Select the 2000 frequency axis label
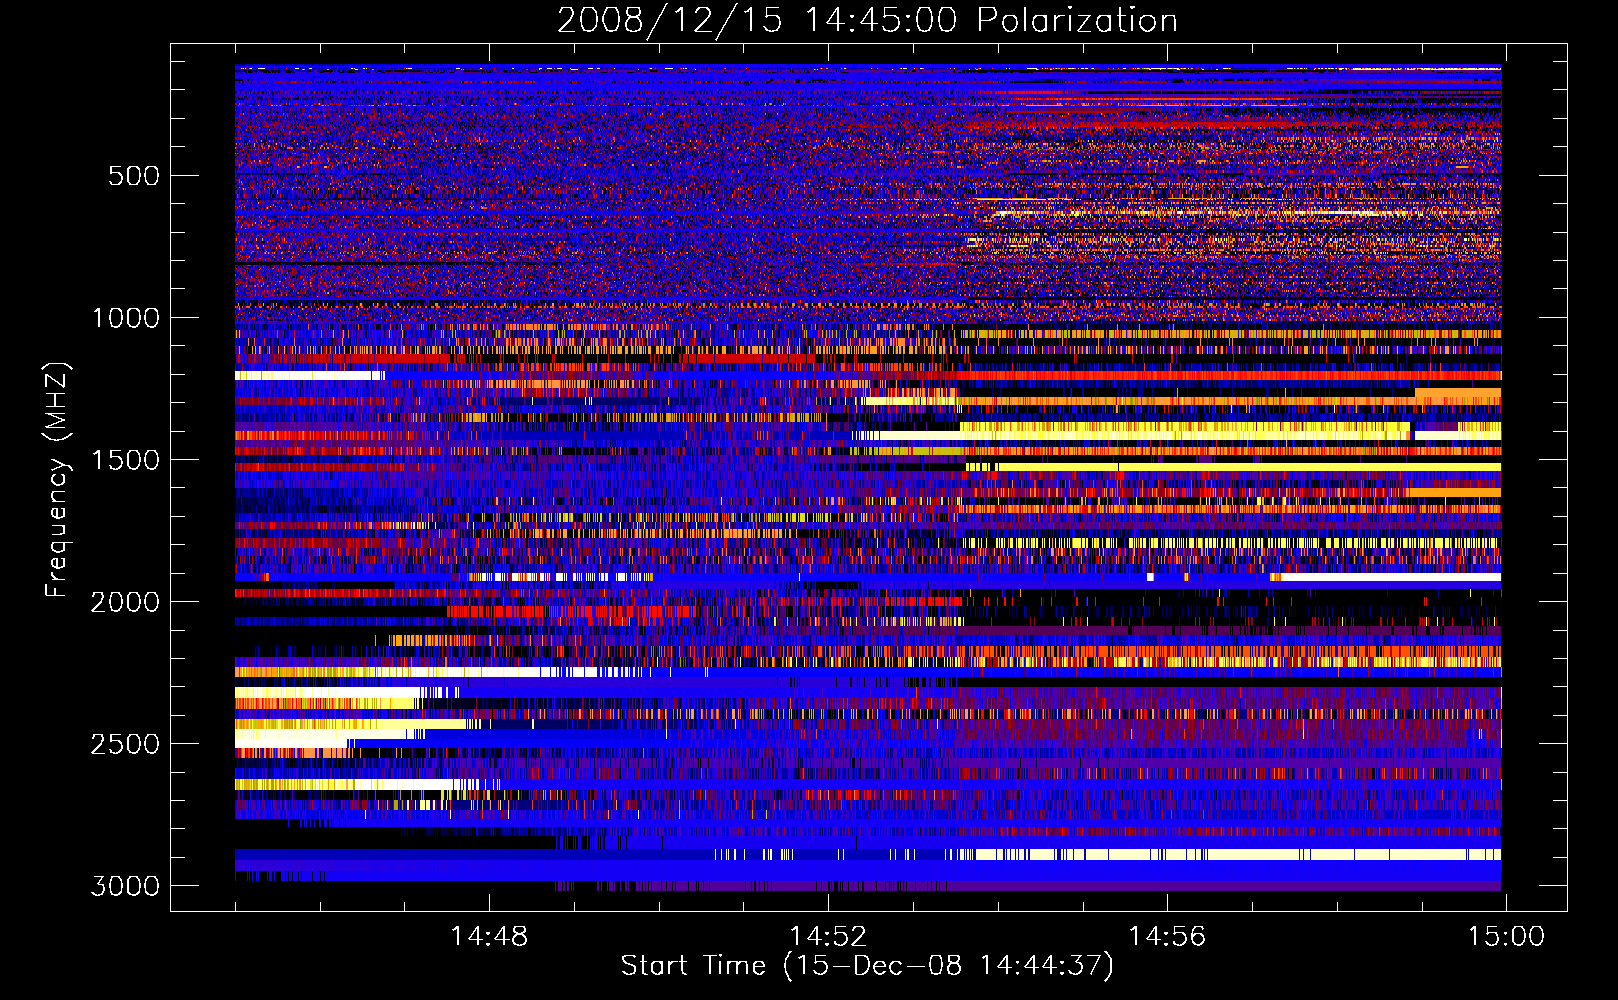1618x1000 pixels. tap(125, 602)
